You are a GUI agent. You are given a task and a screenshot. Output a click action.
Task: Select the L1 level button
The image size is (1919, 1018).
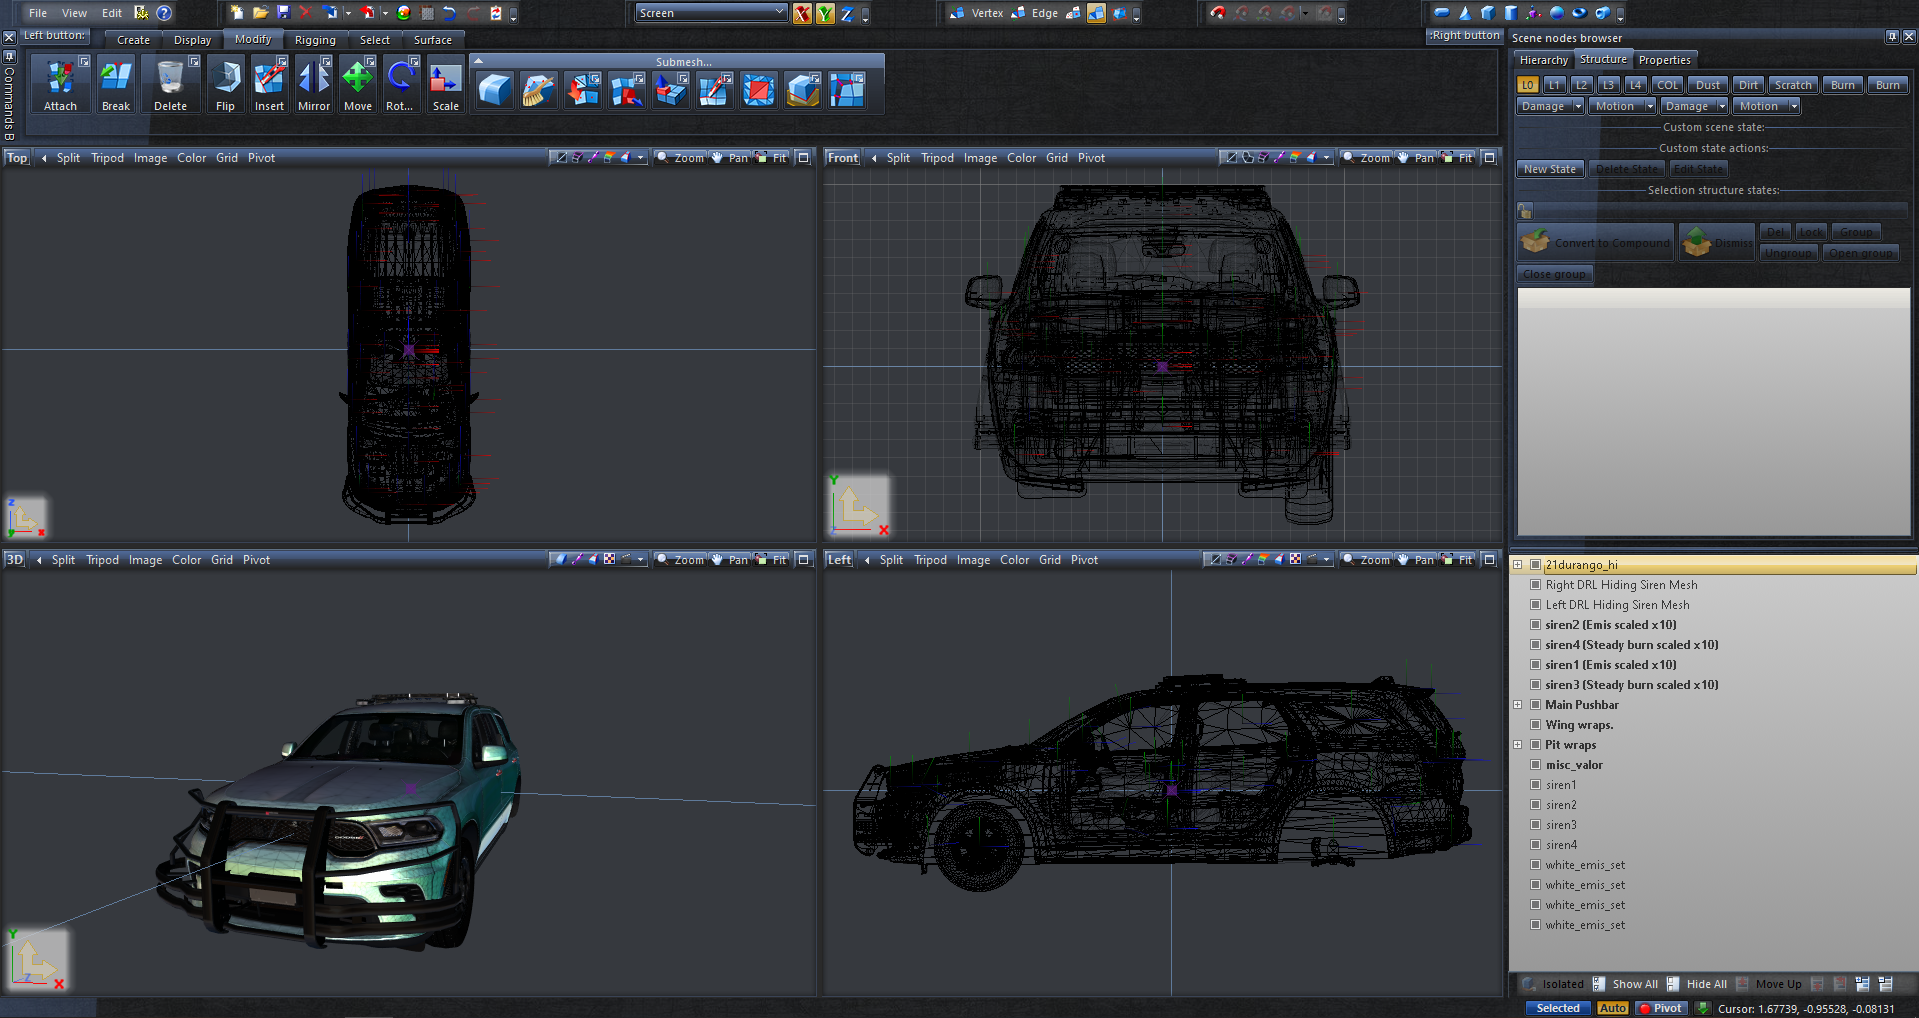click(x=1554, y=85)
